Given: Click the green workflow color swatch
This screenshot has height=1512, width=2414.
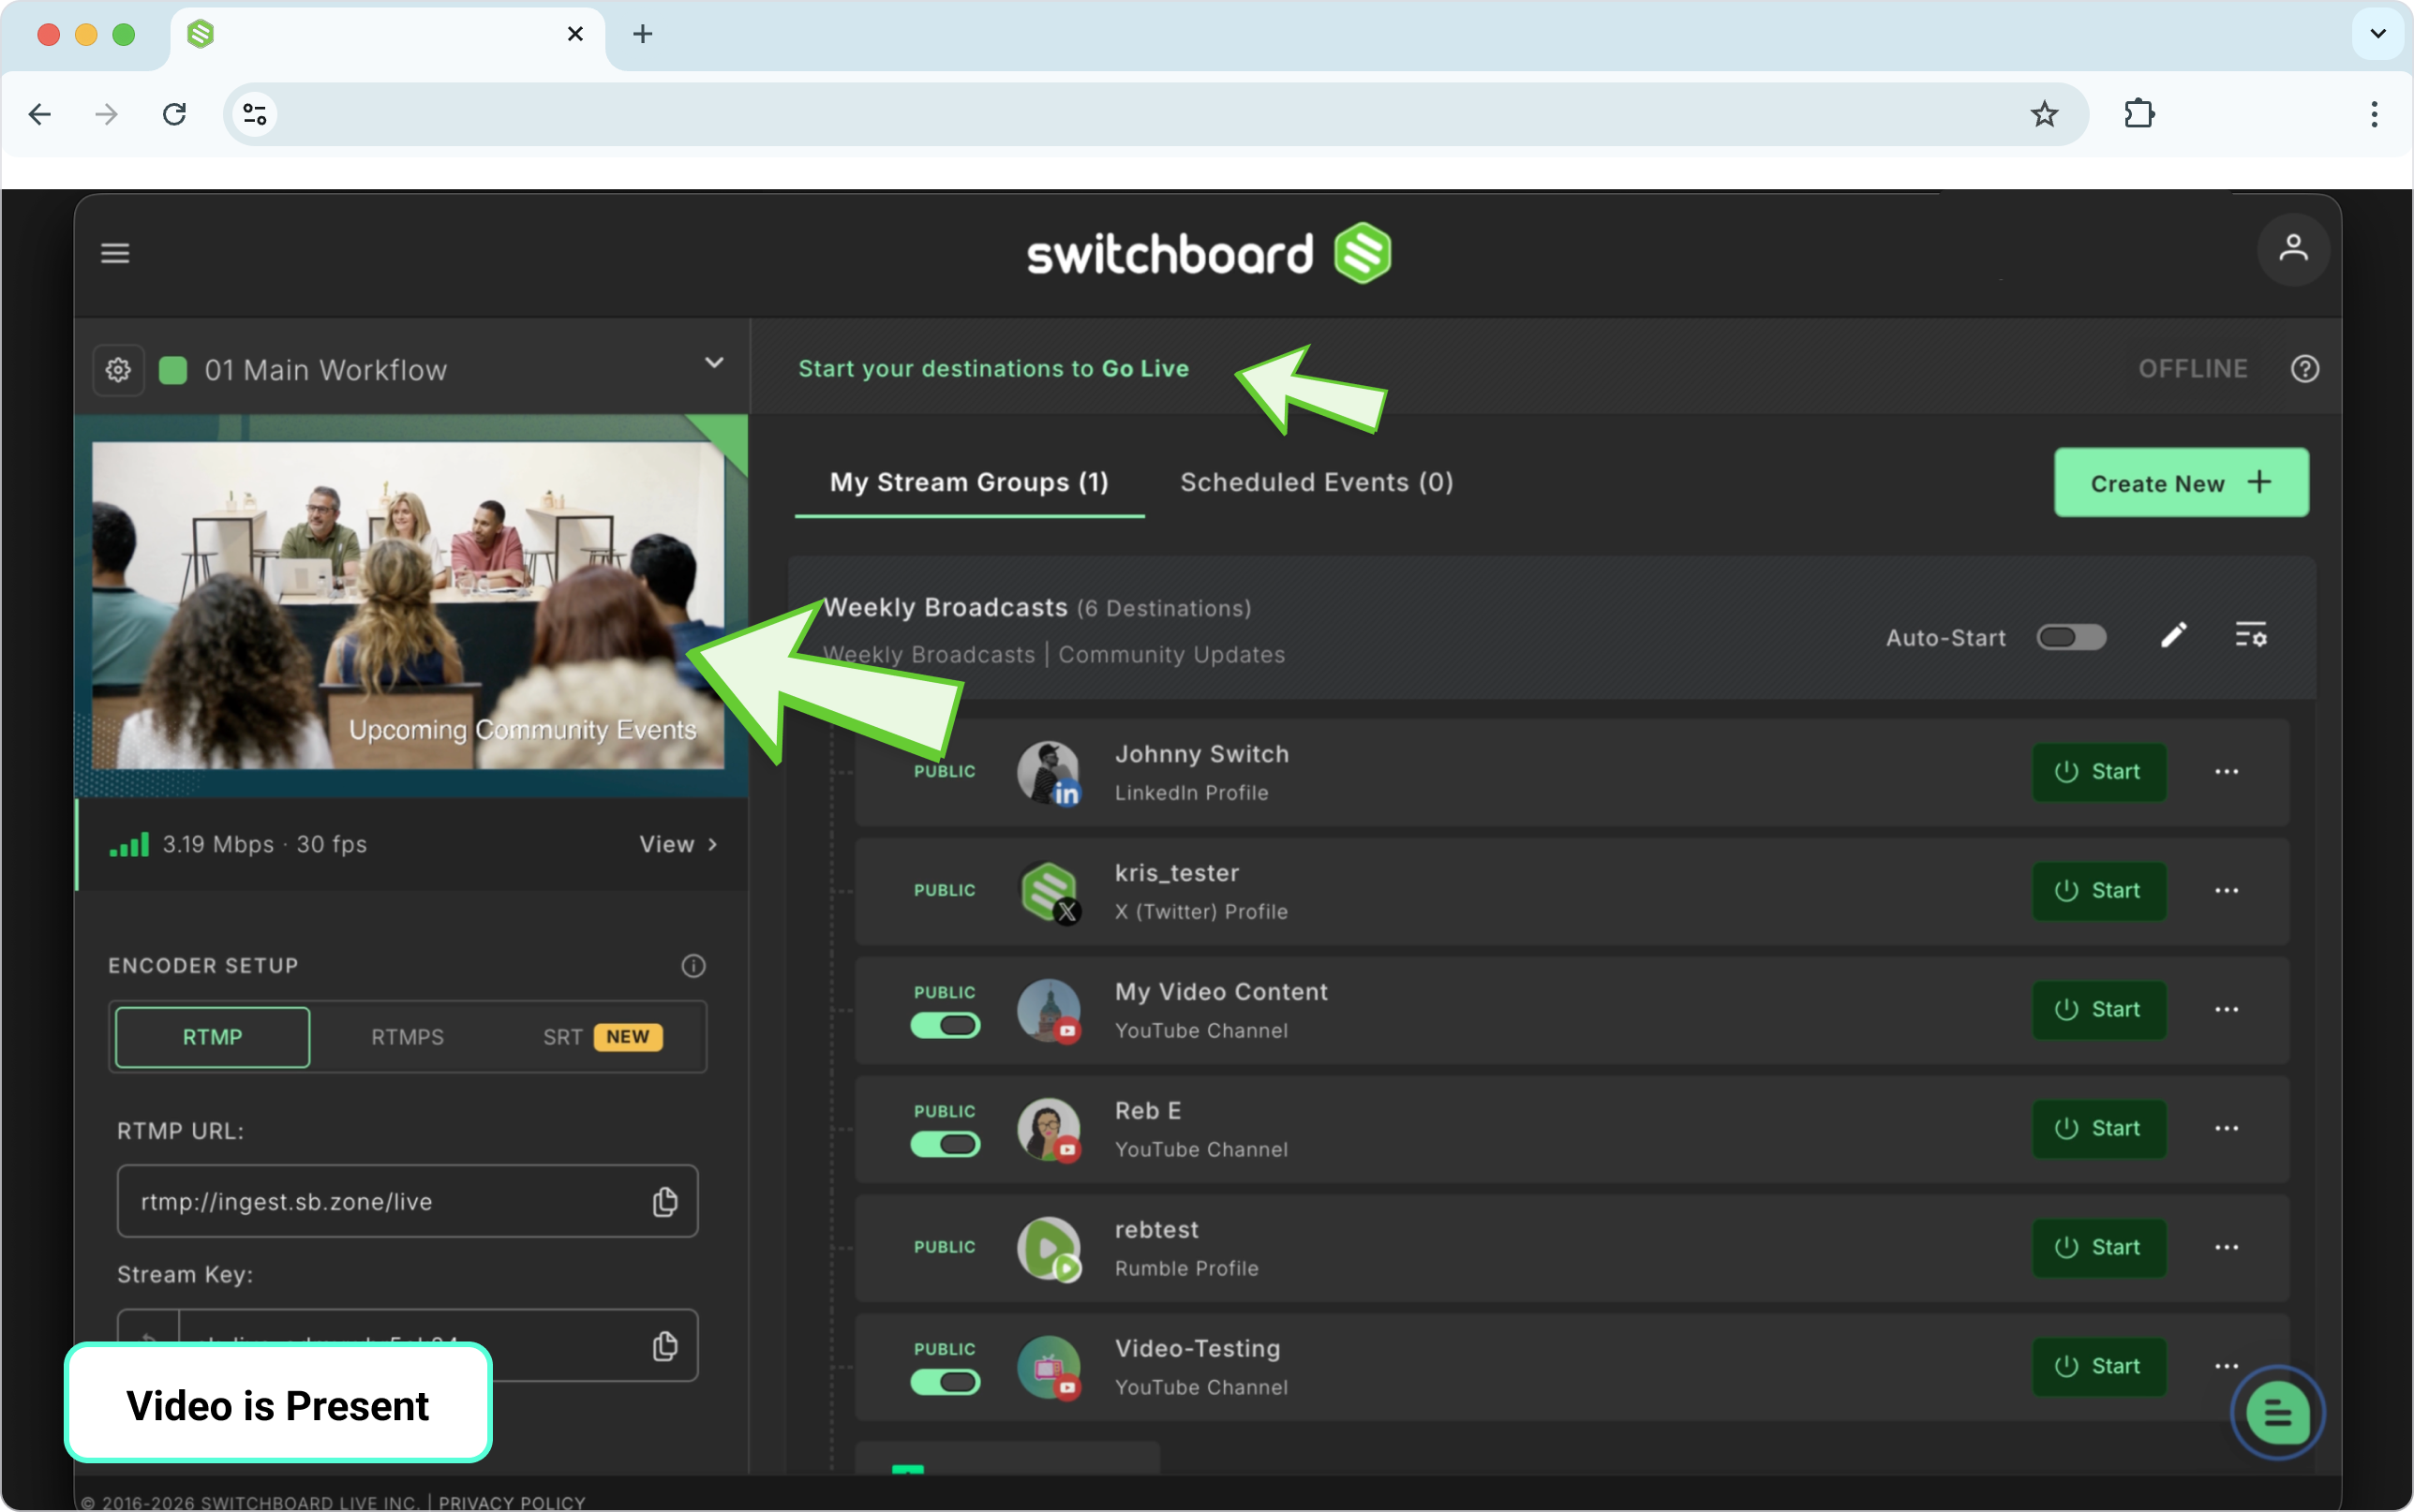Looking at the screenshot, I should pos(173,370).
